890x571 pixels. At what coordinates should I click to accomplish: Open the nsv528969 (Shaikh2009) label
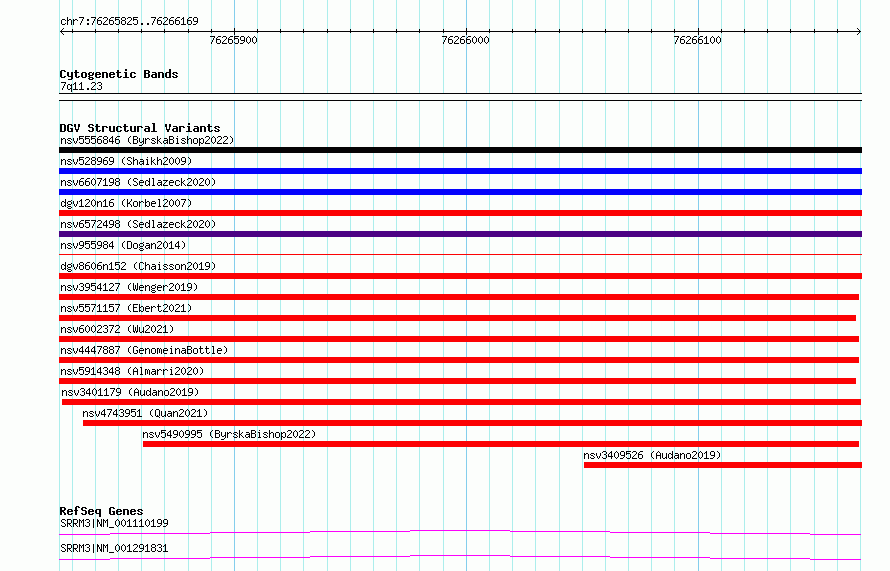pos(126,161)
